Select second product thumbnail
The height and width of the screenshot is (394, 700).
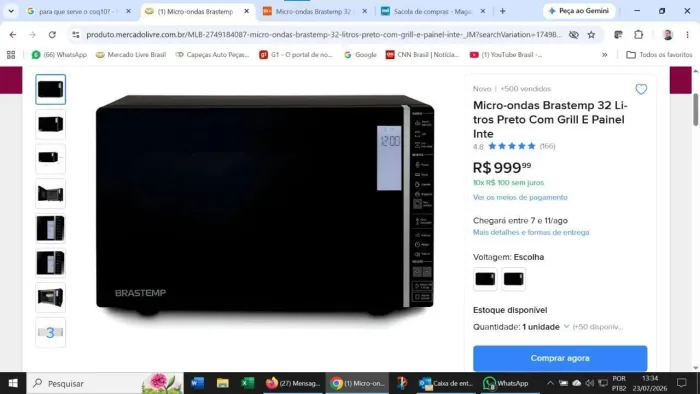(x=50, y=124)
